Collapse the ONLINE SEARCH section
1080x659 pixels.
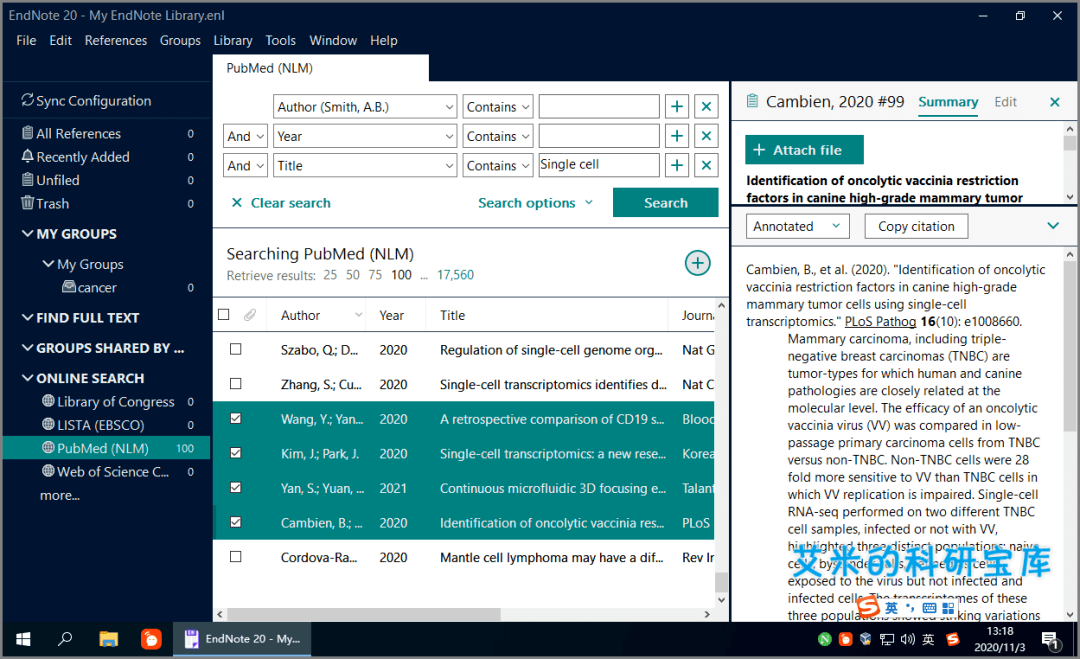click(28, 377)
